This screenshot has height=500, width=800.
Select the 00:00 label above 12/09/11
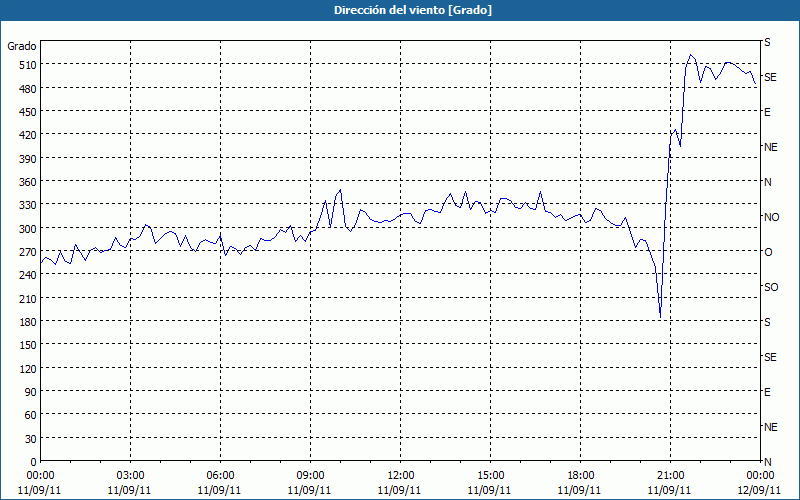click(x=760, y=476)
